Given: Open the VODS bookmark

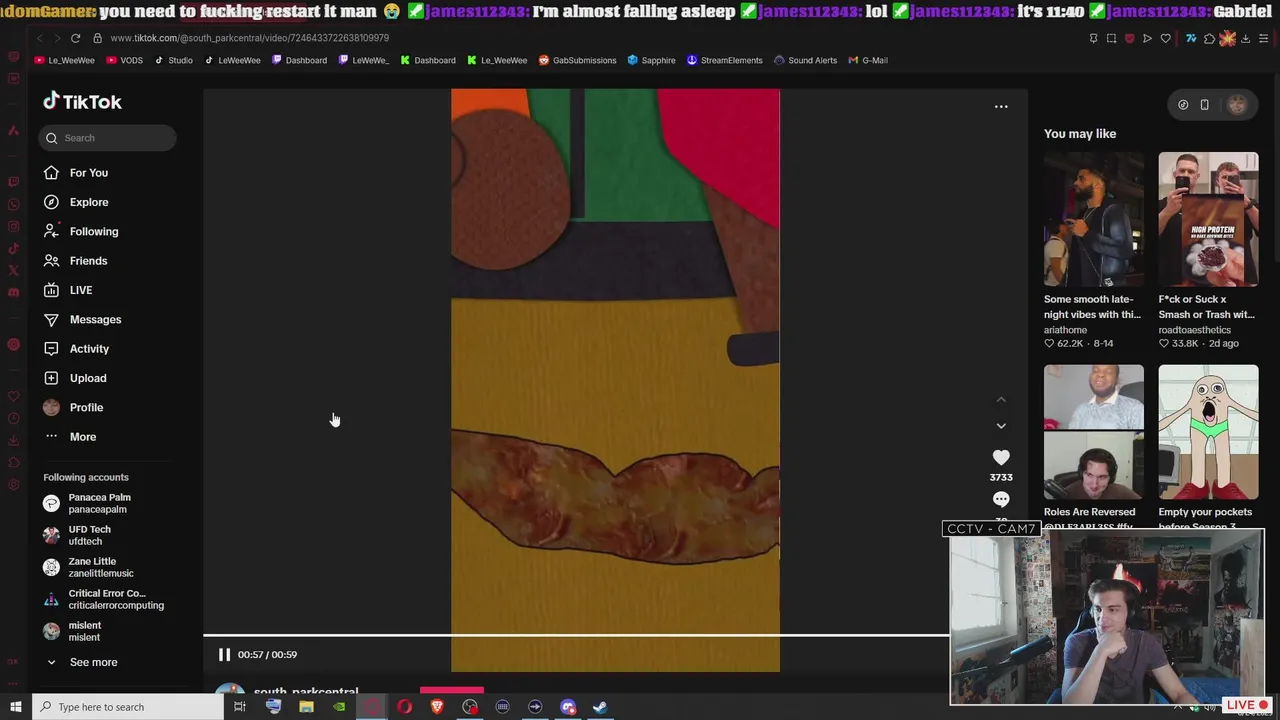Looking at the screenshot, I should (124, 60).
